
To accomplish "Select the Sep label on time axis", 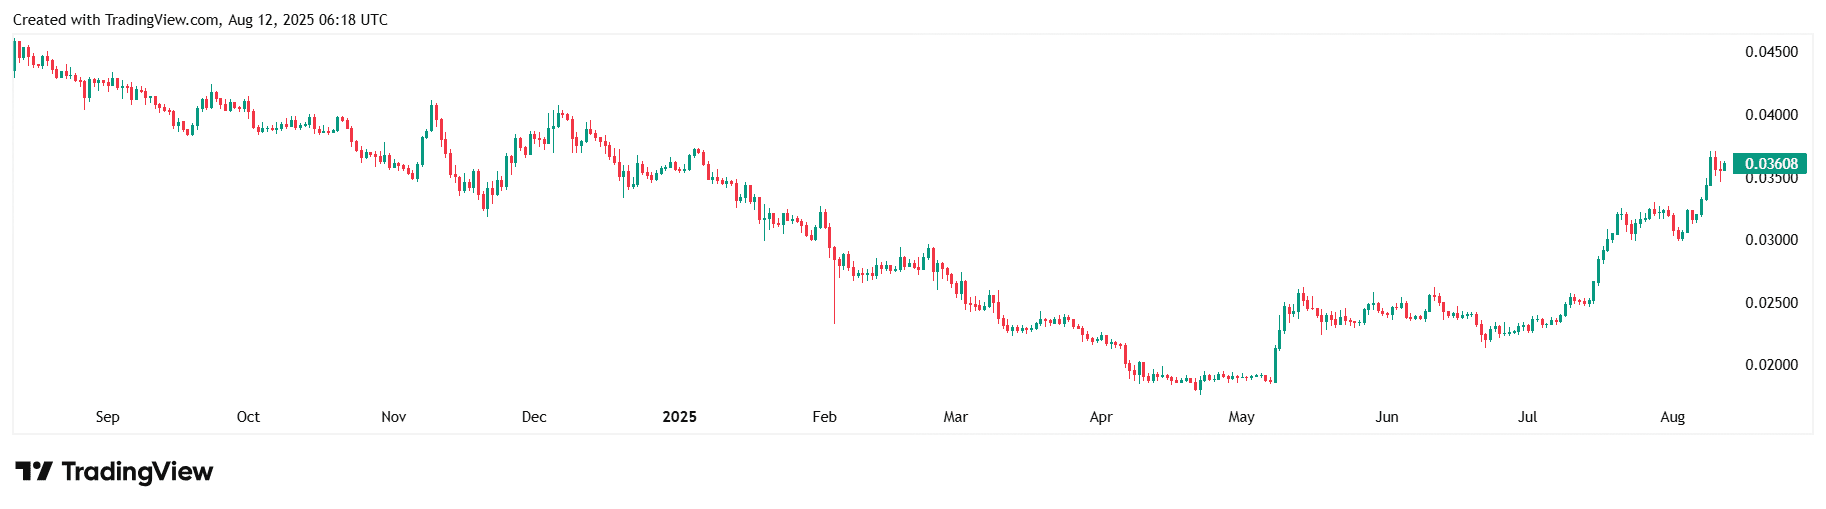I will [x=107, y=417].
